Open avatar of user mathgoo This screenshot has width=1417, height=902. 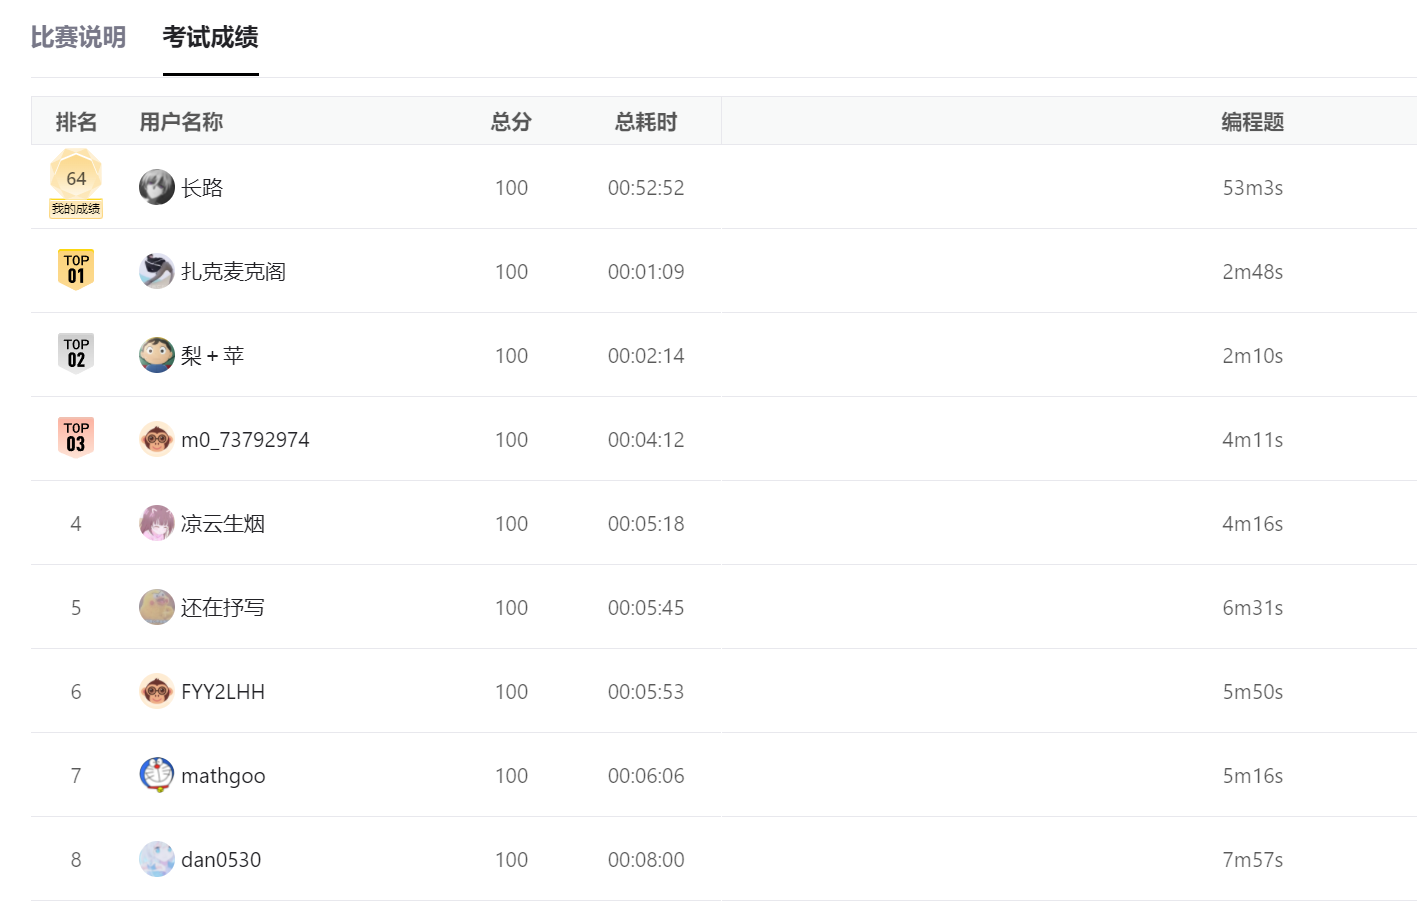pos(157,775)
